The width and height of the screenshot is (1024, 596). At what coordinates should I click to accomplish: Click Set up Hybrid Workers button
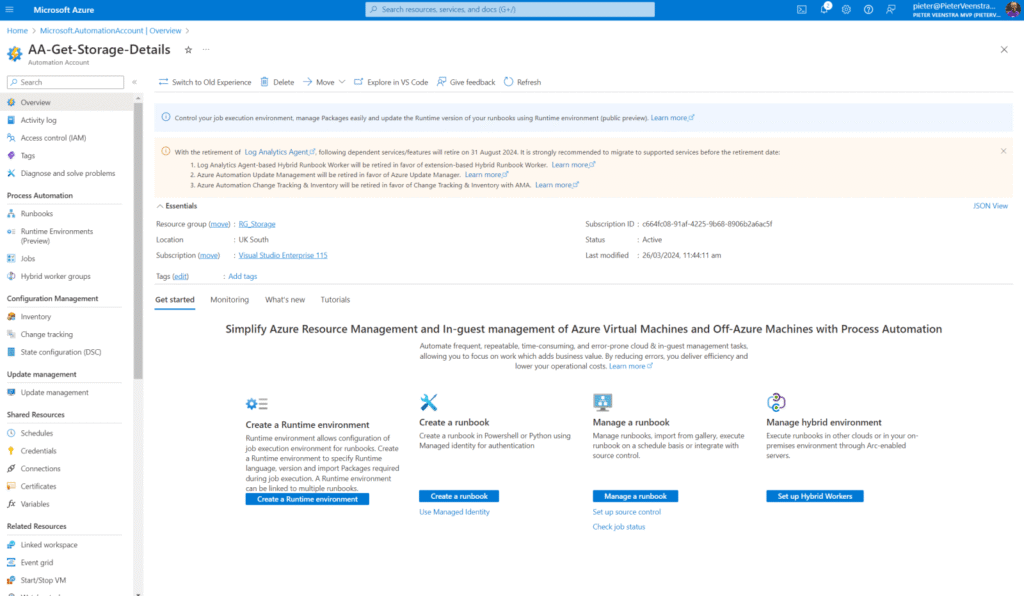pos(814,496)
